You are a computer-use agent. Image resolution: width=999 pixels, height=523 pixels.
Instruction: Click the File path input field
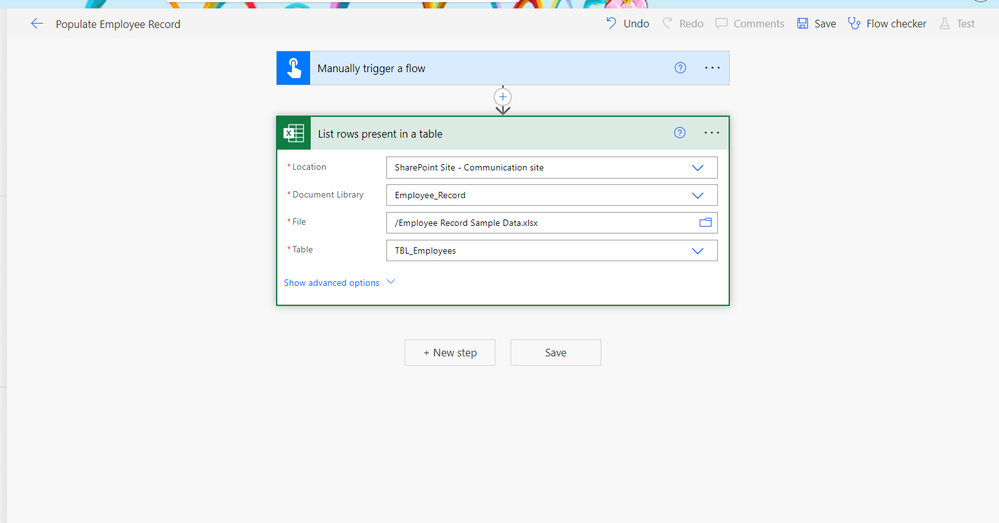(x=552, y=223)
